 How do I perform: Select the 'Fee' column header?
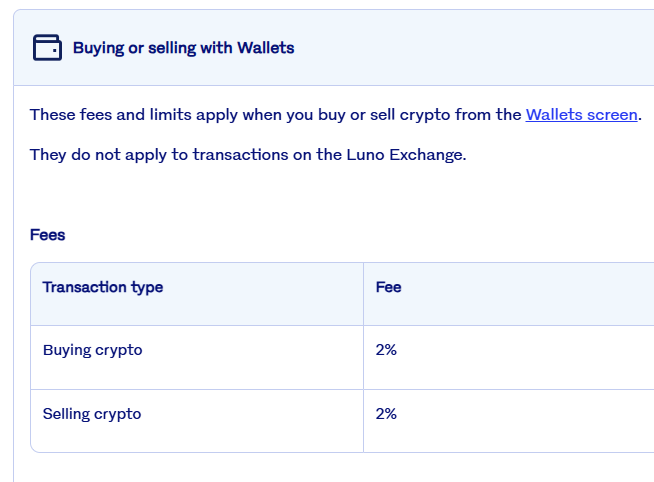coord(388,287)
